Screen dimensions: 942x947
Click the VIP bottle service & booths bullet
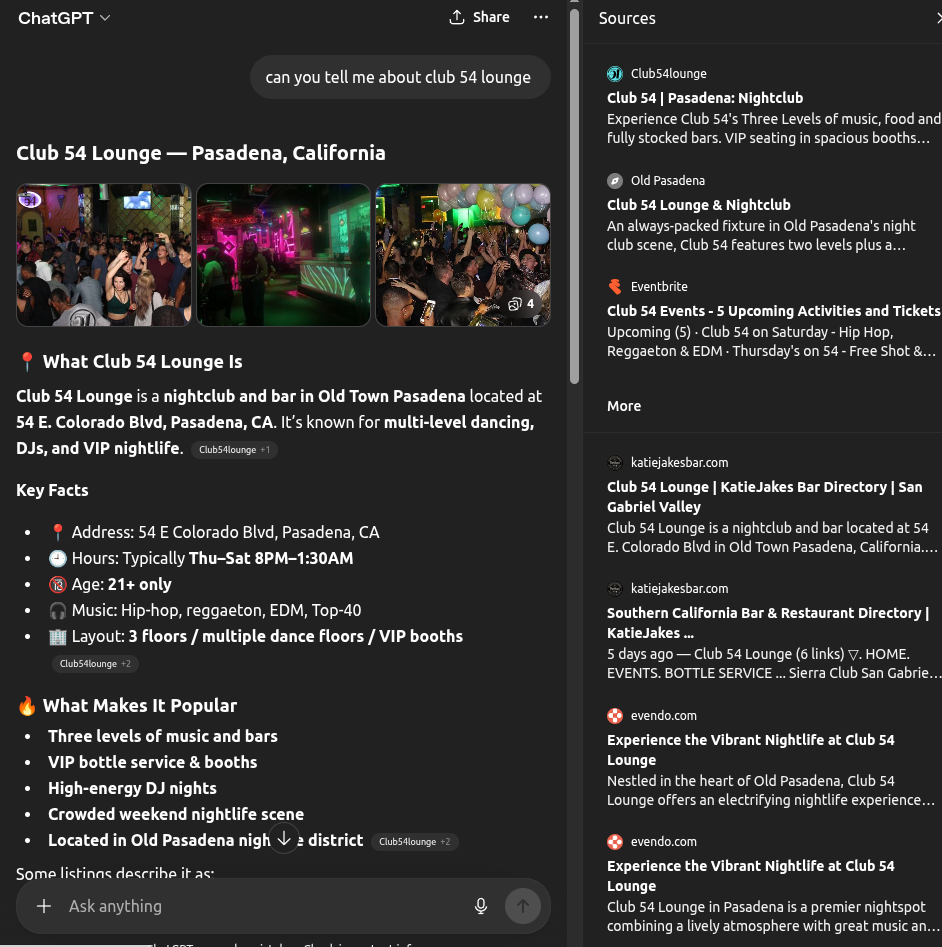(x=153, y=762)
